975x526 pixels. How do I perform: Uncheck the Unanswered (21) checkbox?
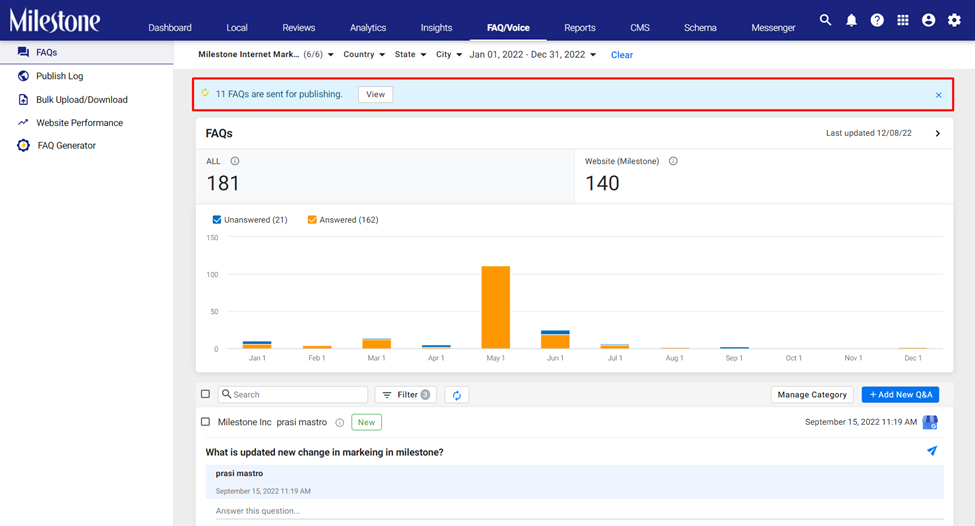[x=216, y=219]
